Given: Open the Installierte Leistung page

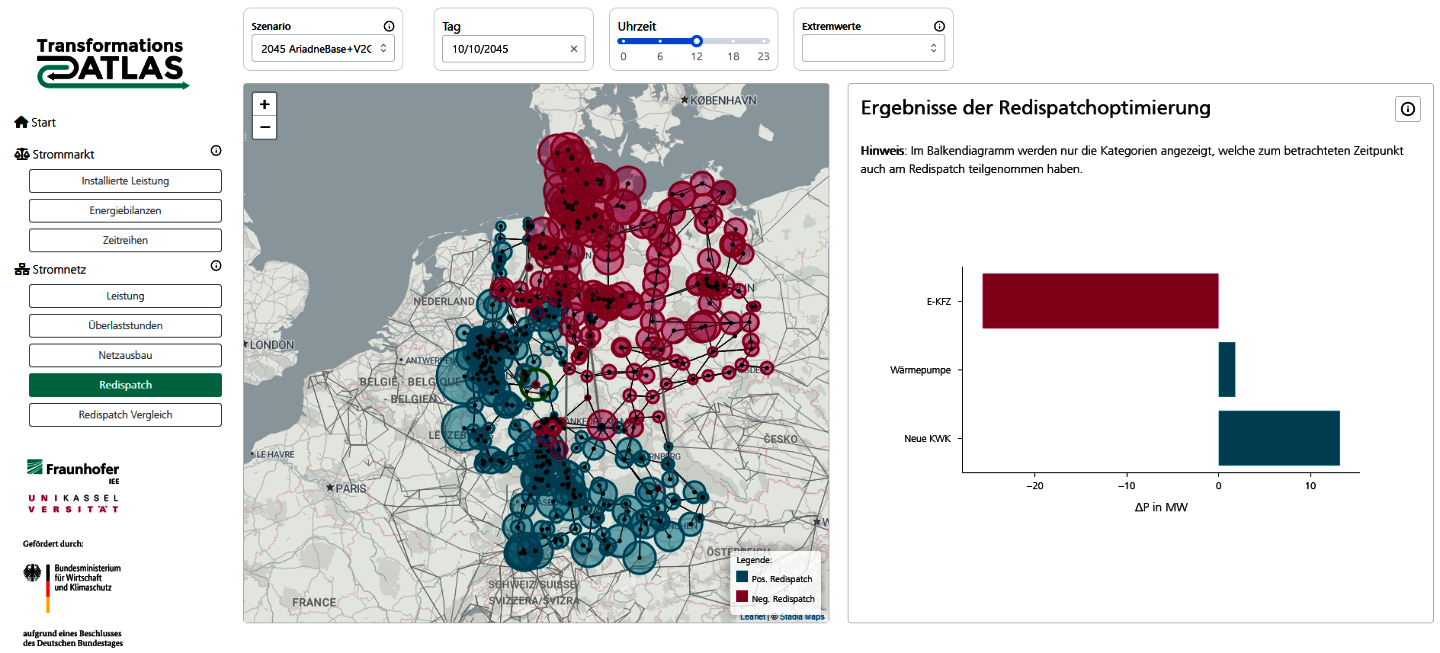Looking at the screenshot, I should 125,181.
